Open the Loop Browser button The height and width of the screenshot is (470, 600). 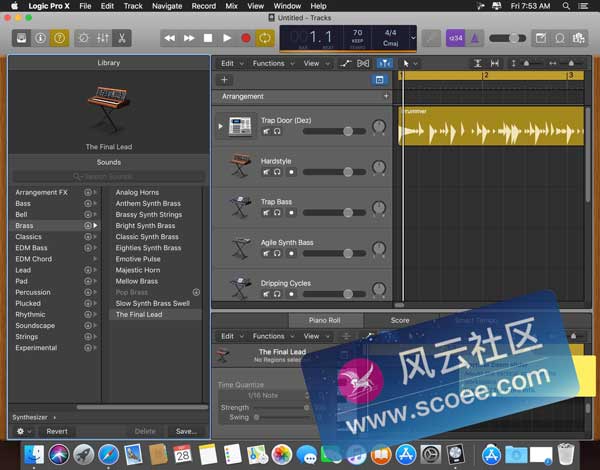[x=560, y=38]
